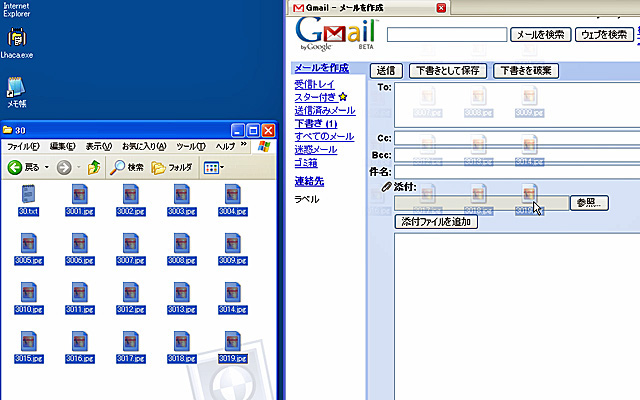640x400 pixels.
Task: Open the ファイル(F) menu
Action: pos(23,146)
